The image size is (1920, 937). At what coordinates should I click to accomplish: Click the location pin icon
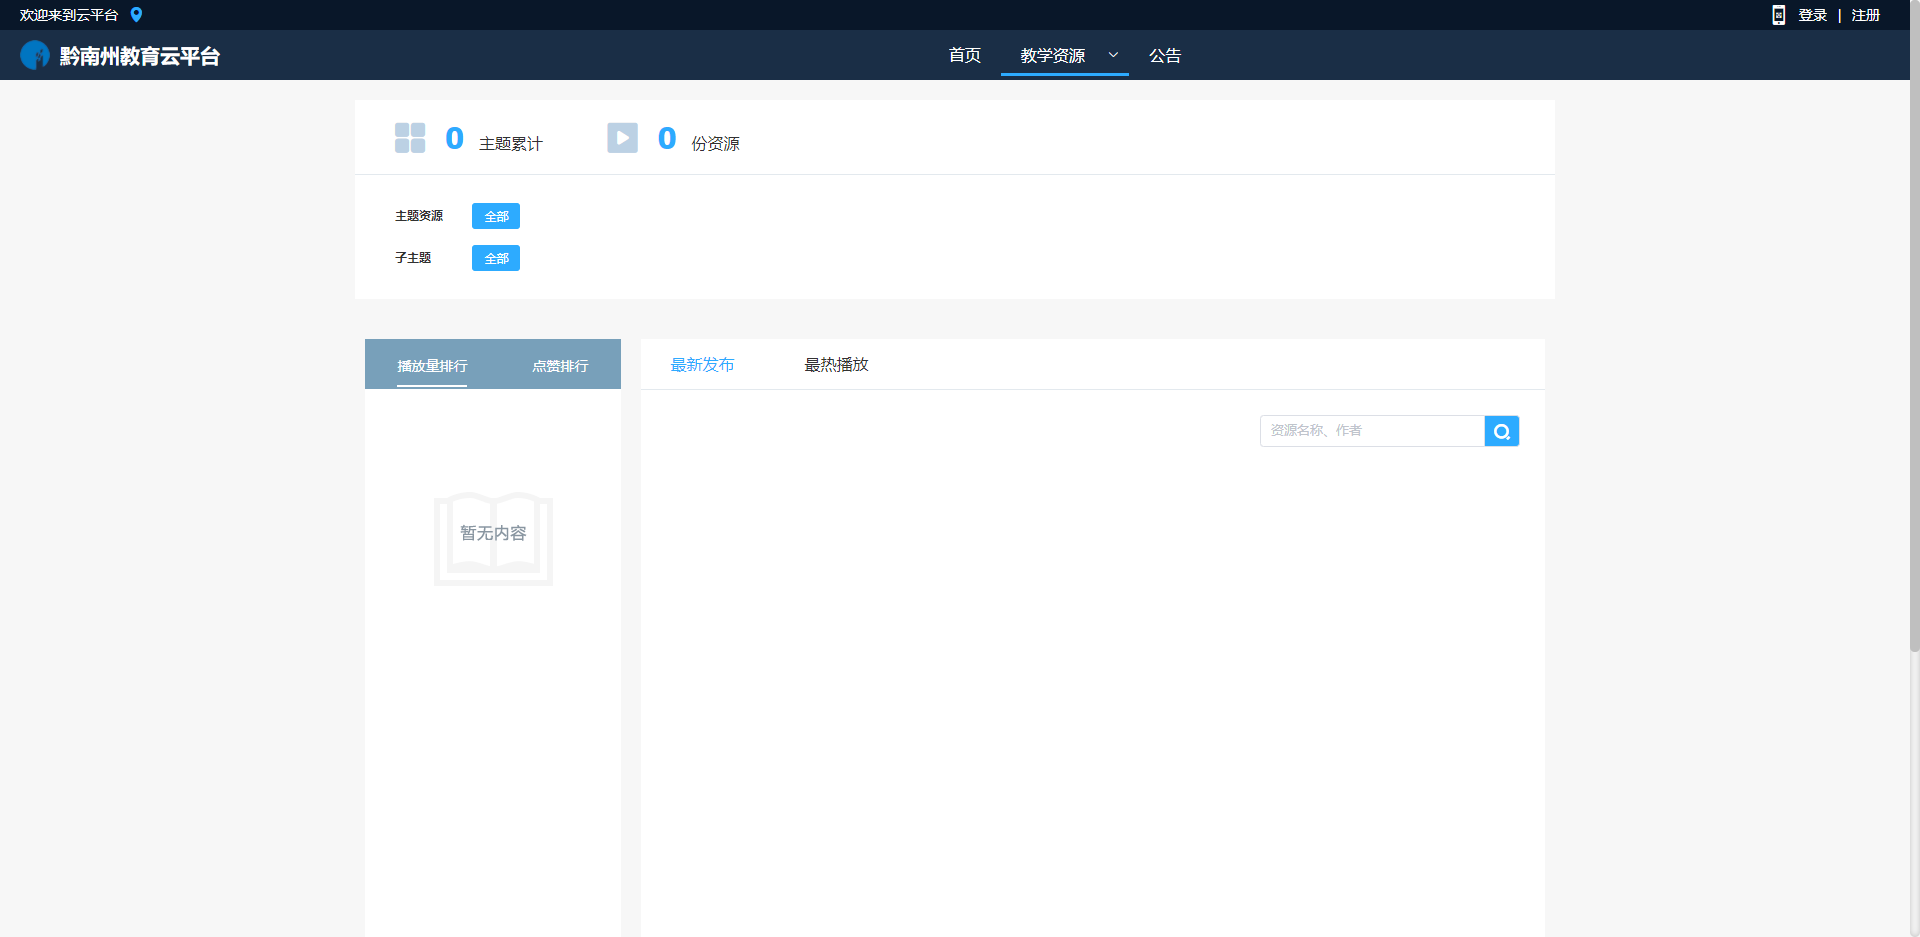click(x=137, y=15)
